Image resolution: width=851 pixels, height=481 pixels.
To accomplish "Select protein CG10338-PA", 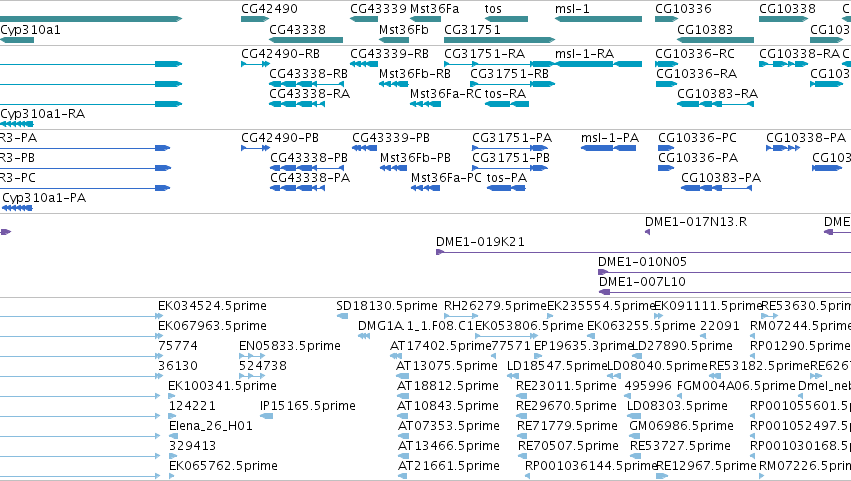I will click(806, 138).
